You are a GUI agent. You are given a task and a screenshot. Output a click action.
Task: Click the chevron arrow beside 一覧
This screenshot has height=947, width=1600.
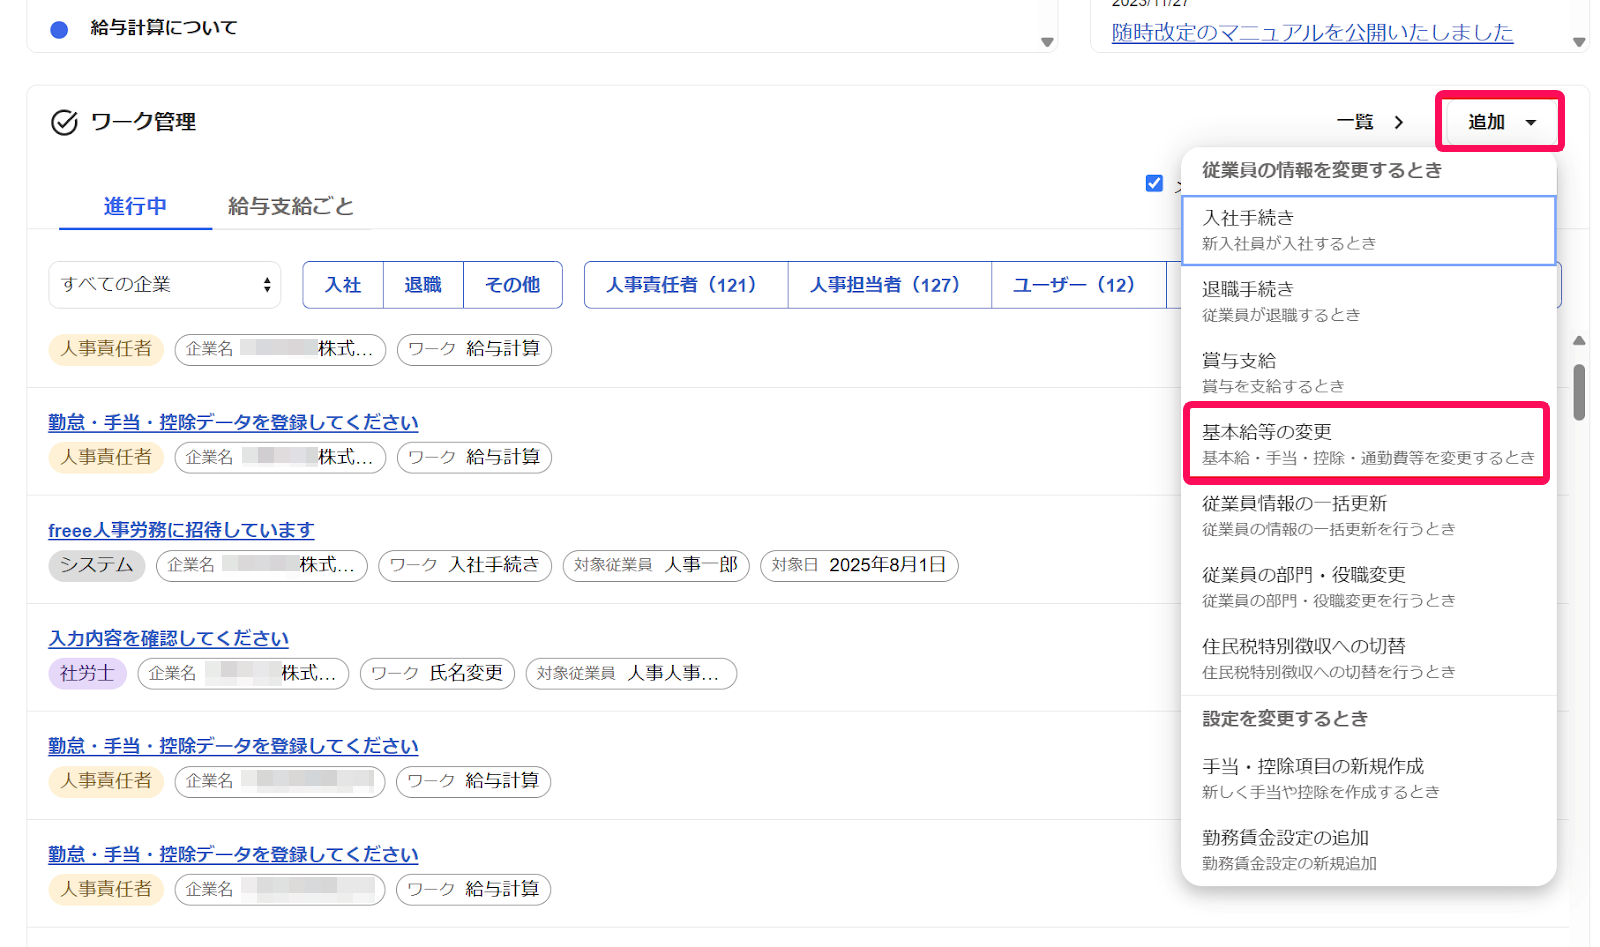[1399, 122]
